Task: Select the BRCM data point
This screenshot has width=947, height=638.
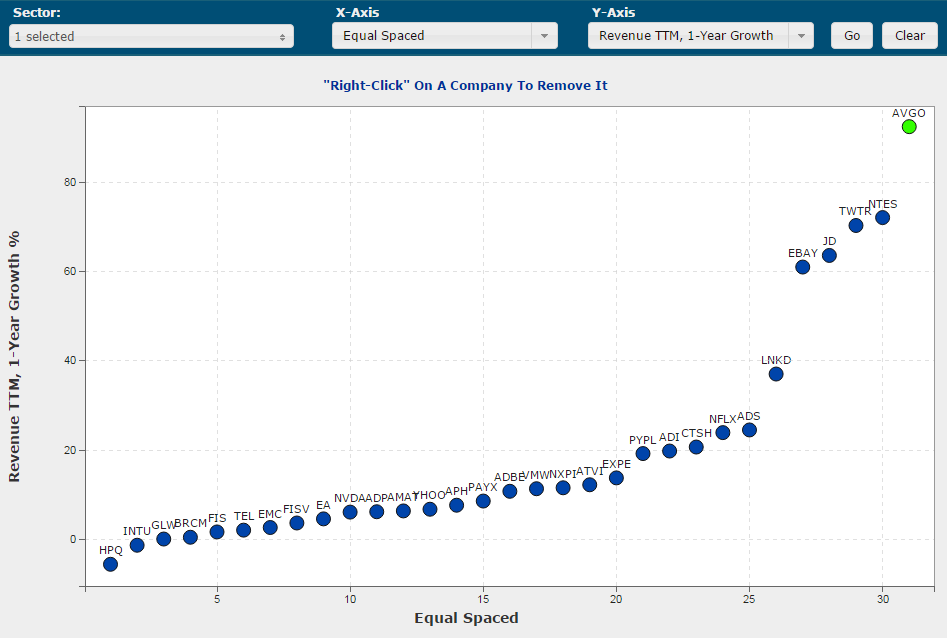Action: [190, 537]
